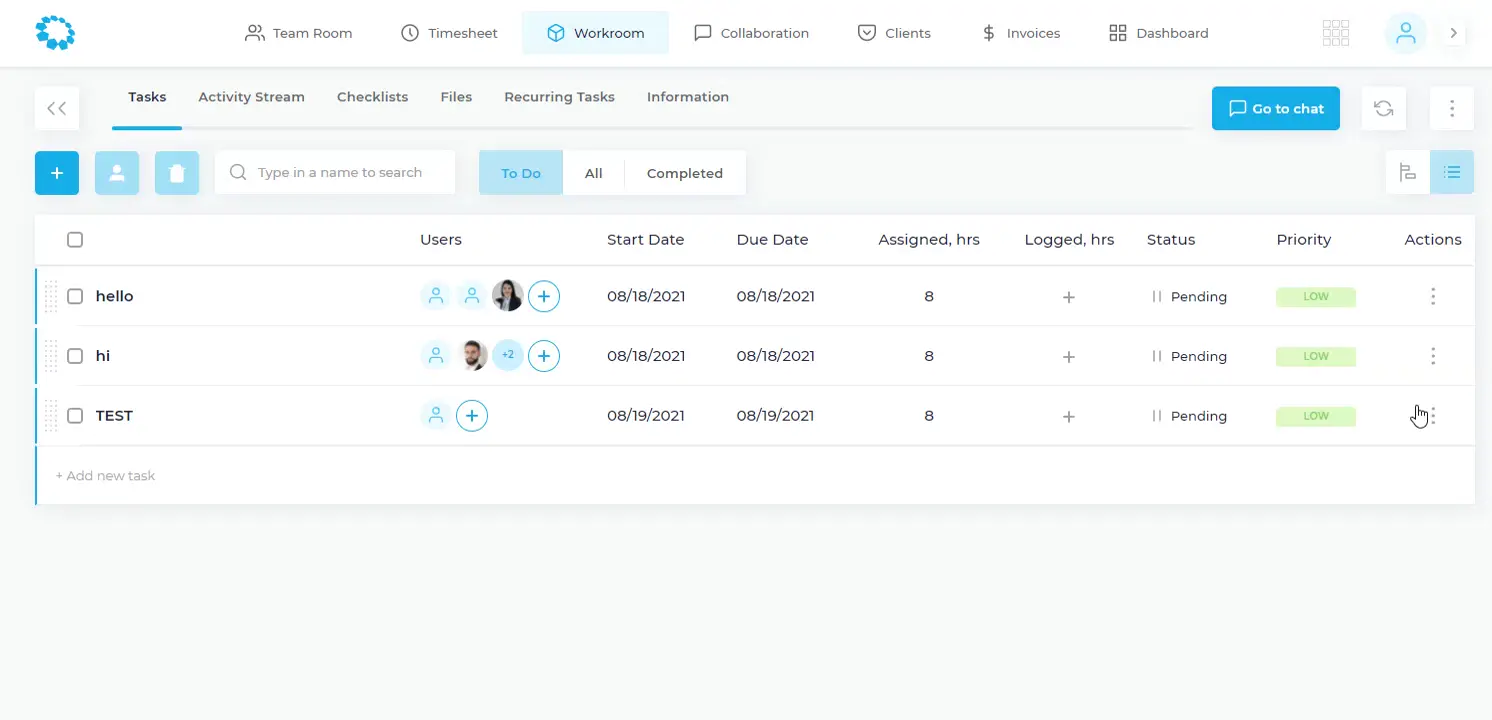This screenshot has height=720, width=1492.
Task: Open actions menu for hi task
Action: [1433, 356]
